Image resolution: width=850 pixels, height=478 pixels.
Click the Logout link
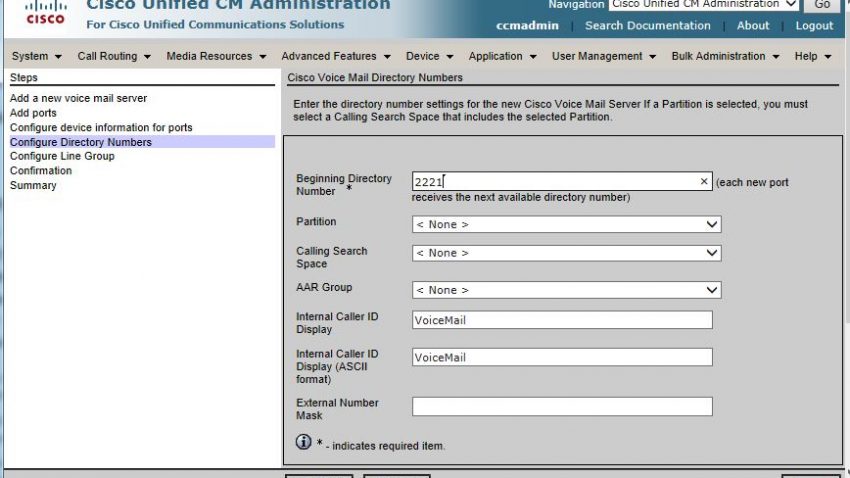(x=814, y=26)
